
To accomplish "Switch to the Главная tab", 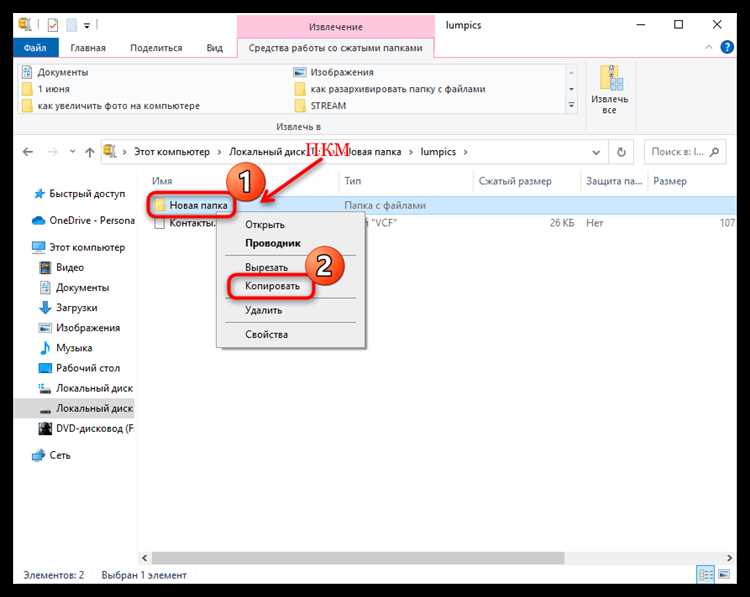I will coord(88,47).
